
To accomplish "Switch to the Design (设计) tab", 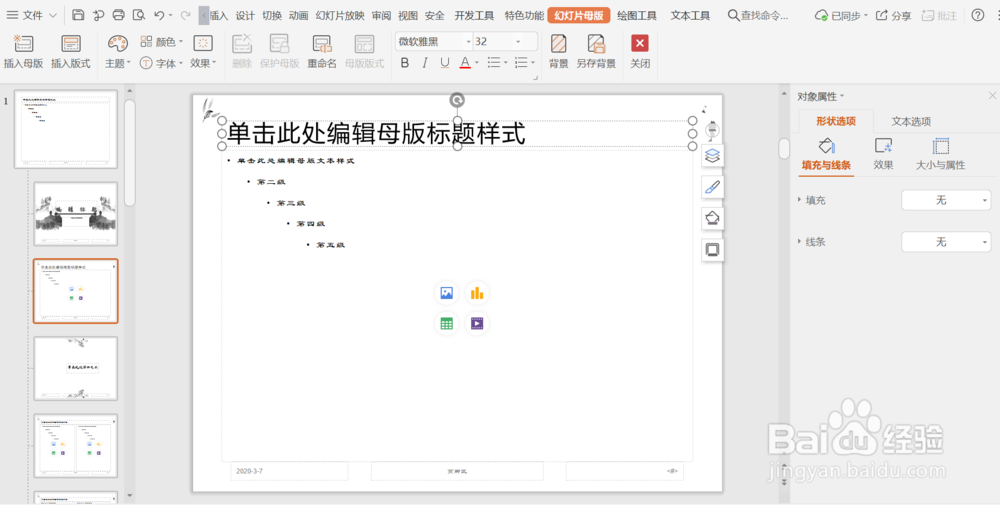I will point(244,15).
